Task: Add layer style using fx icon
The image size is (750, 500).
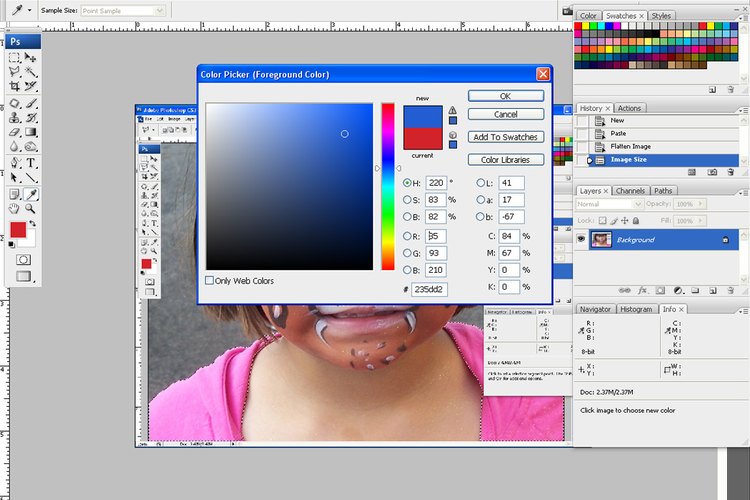Action: 642,290
